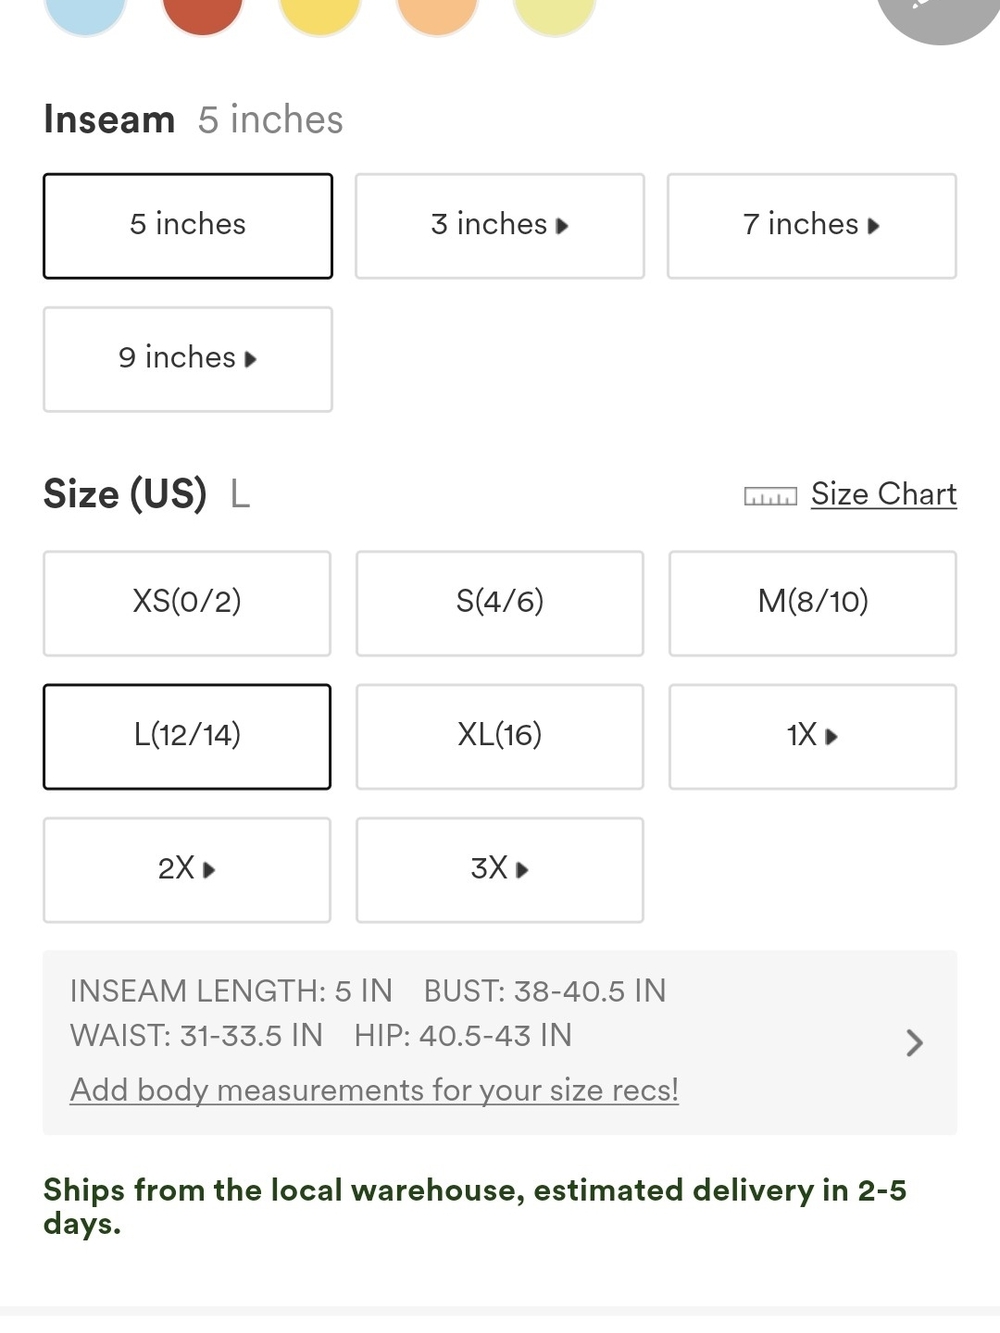Choose the 3X size option
Screen dimensions: 1000x1333
pos(500,870)
